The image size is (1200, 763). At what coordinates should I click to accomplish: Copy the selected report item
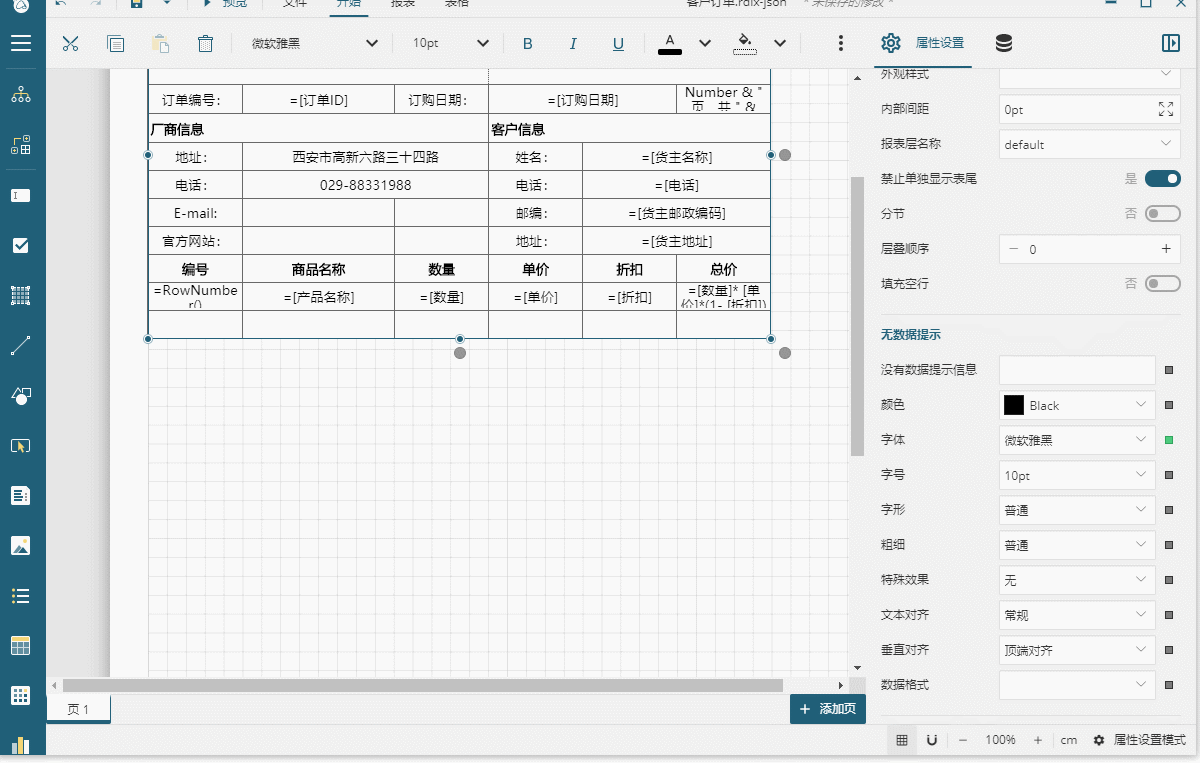click(x=116, y=43)
